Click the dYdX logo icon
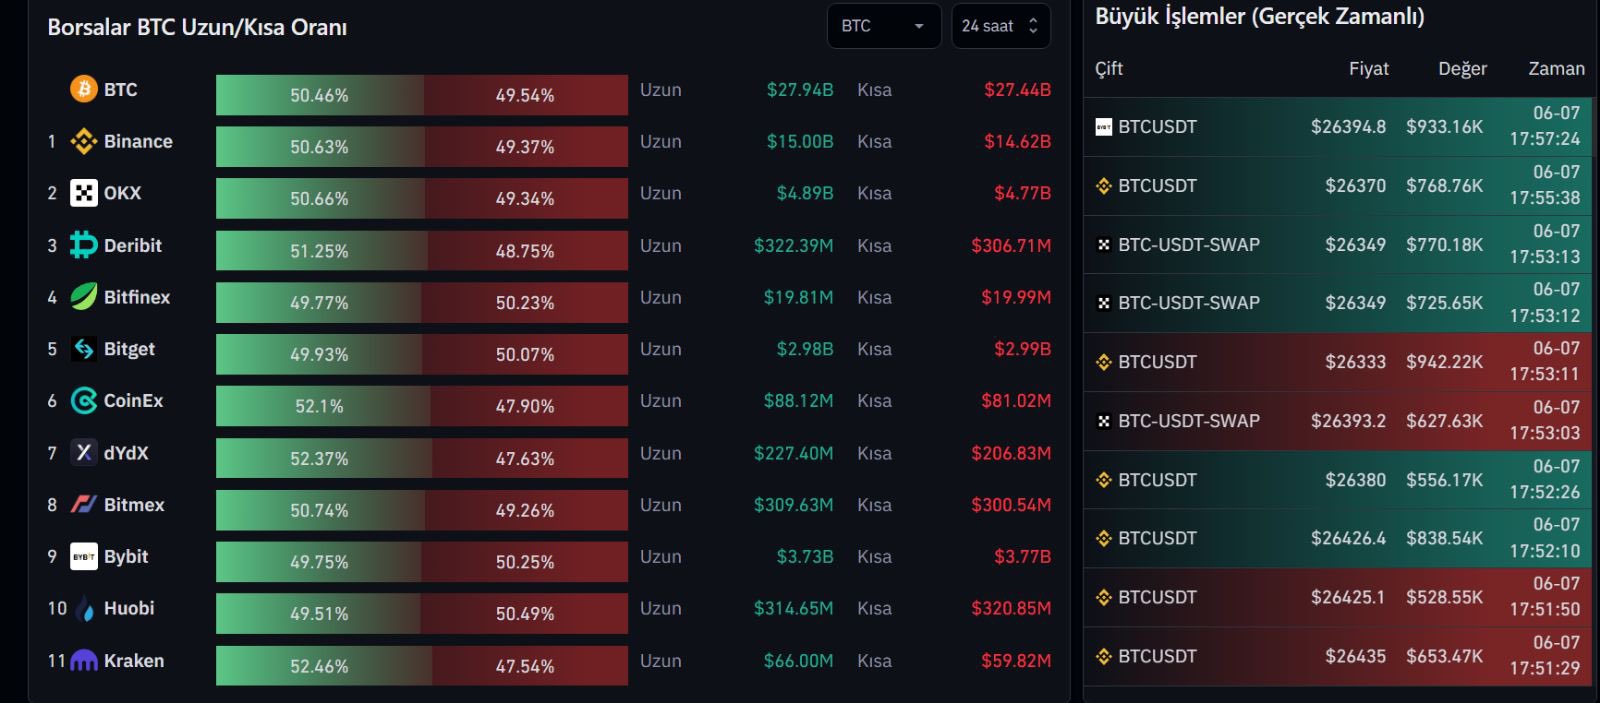Screen dimensions: 1600x703 point(84,453)
